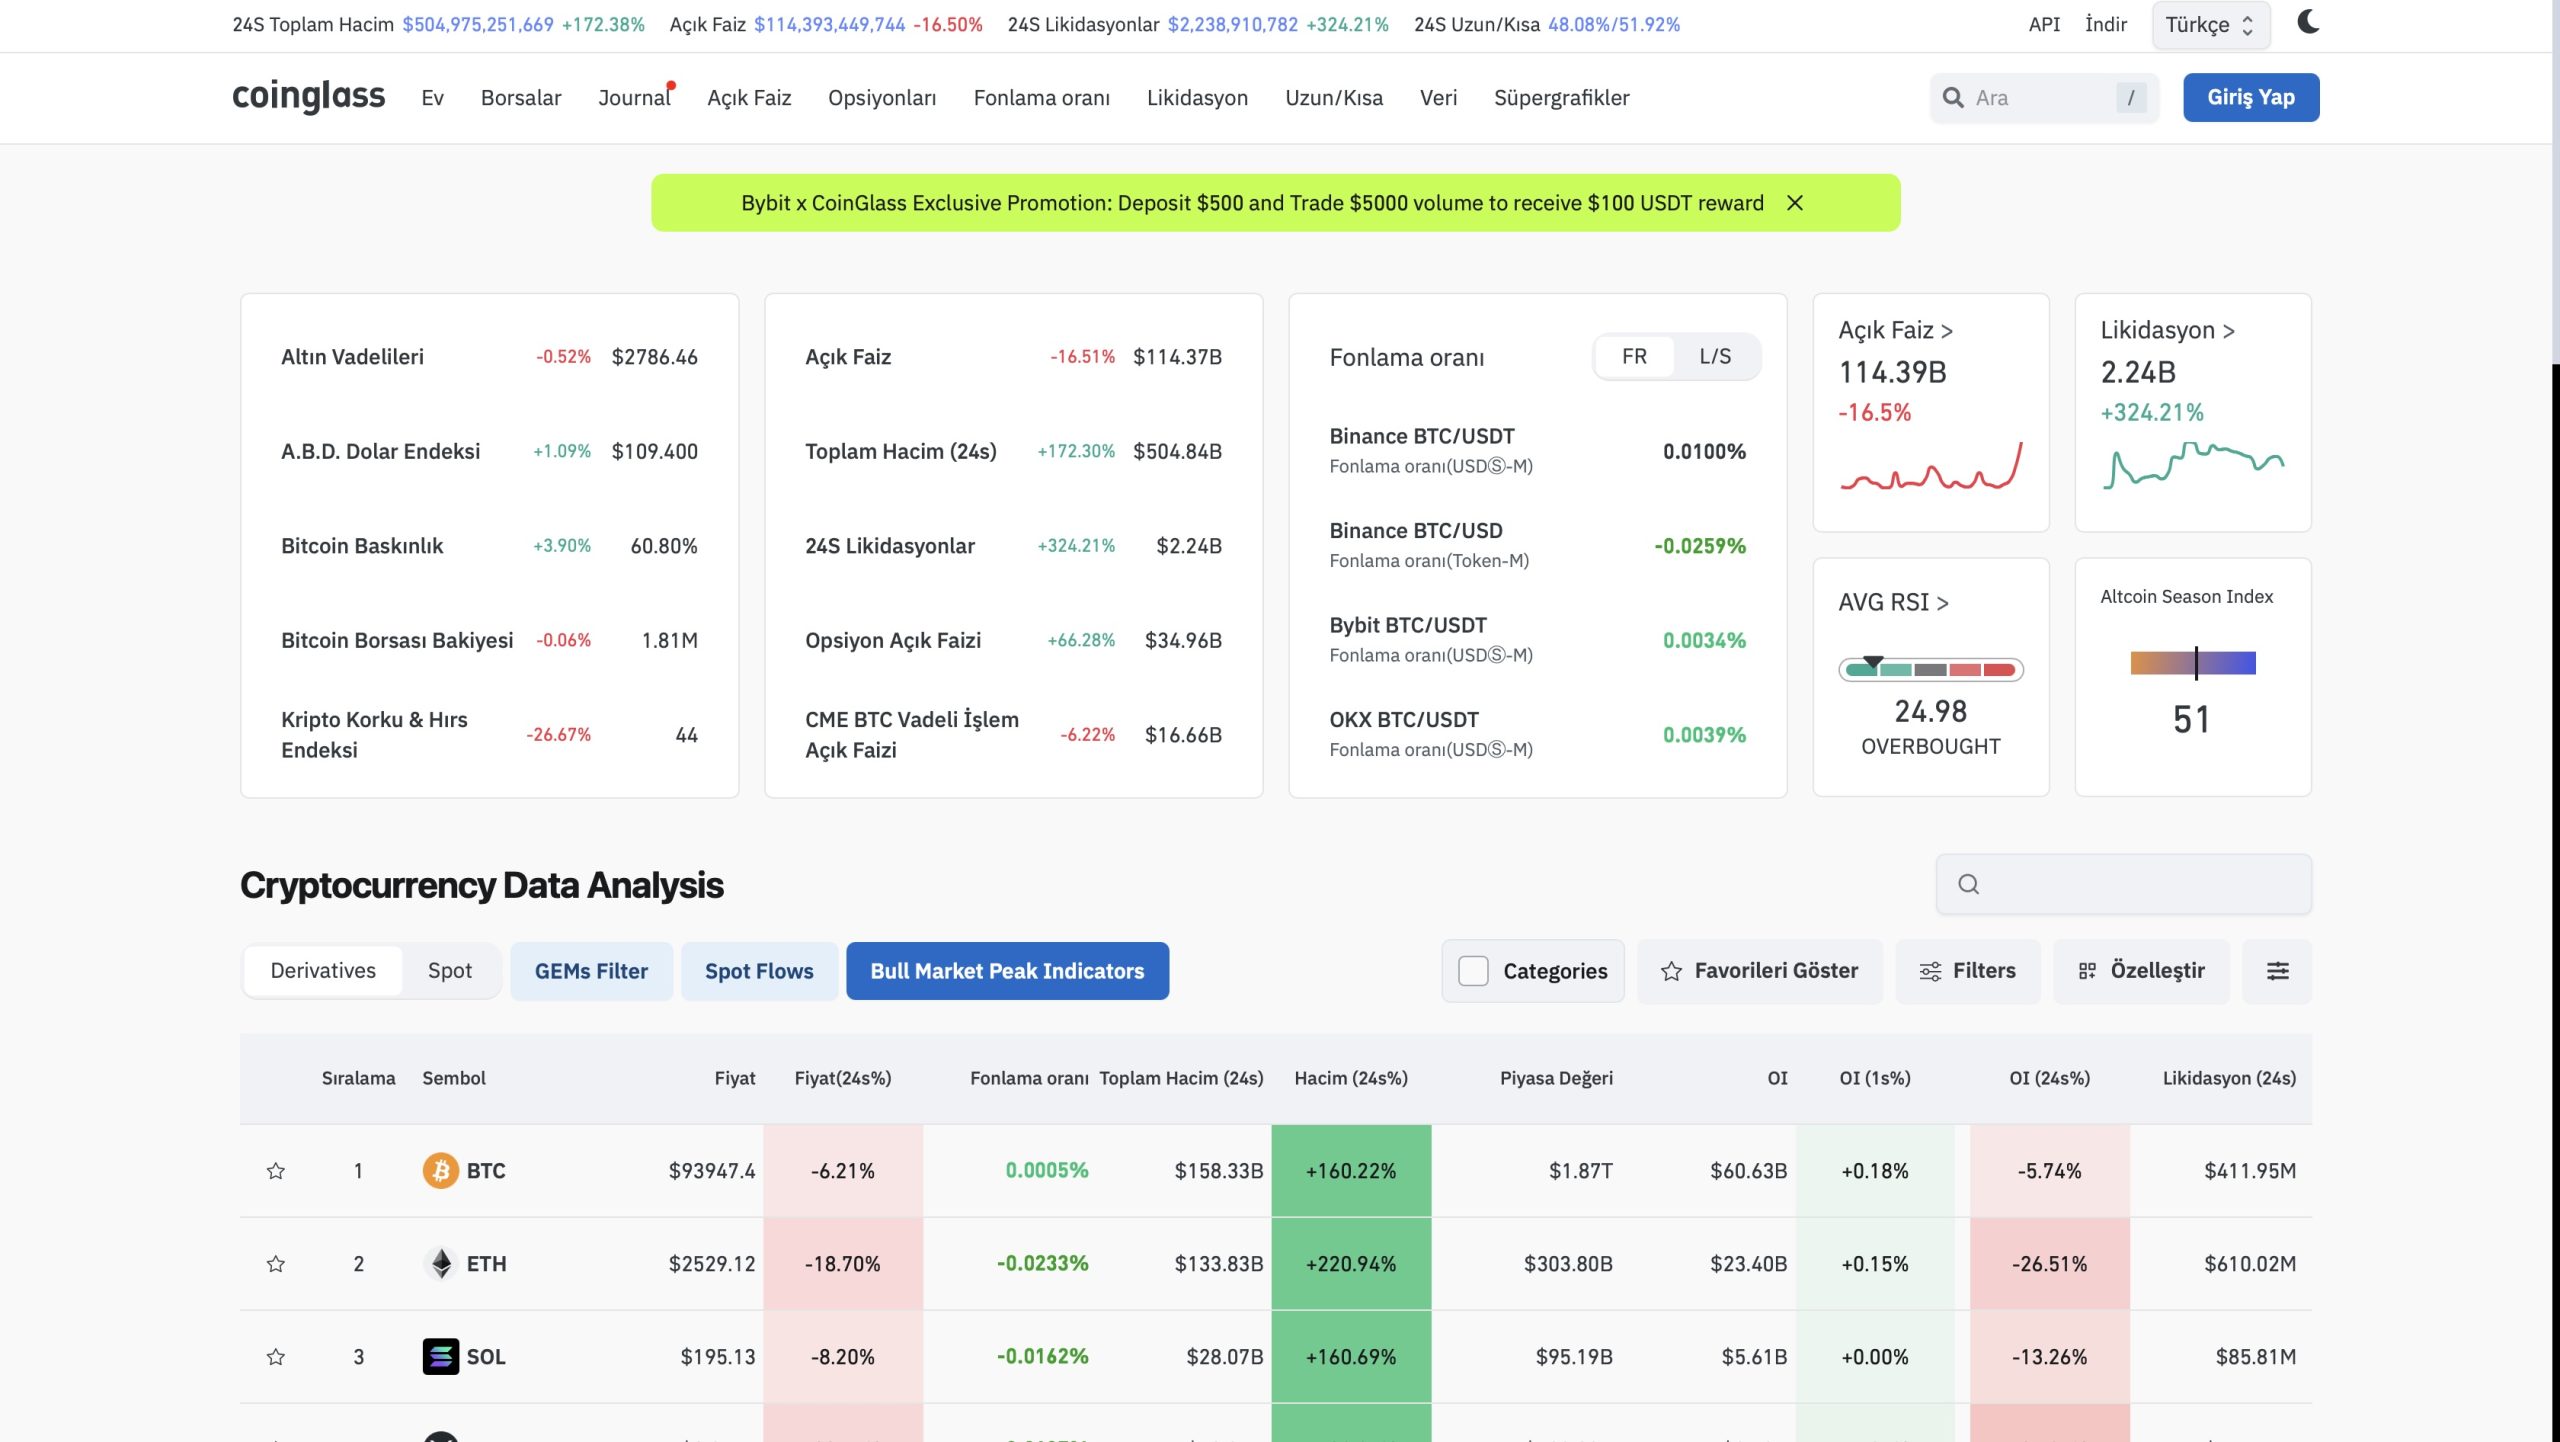Image resolution: width=2560 pixels, height=1442 pixels.
Task: Favorite BTC with its star icon
Action: [x=276, y=1171]
